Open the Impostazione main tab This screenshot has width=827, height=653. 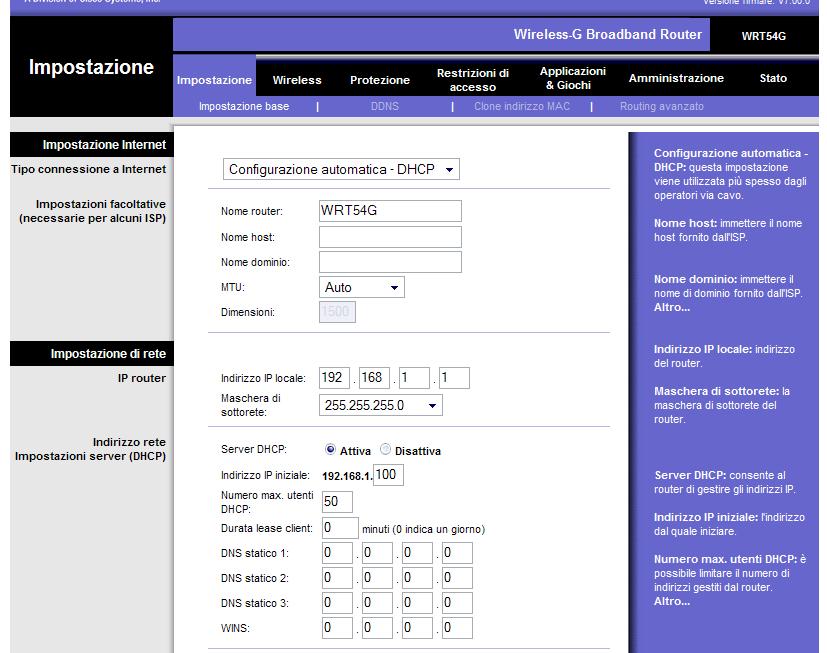tap(214, 80)
